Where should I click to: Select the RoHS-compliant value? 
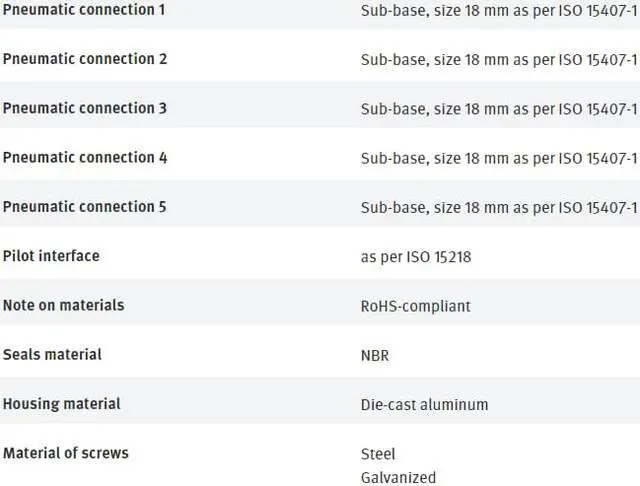[415, 306]
